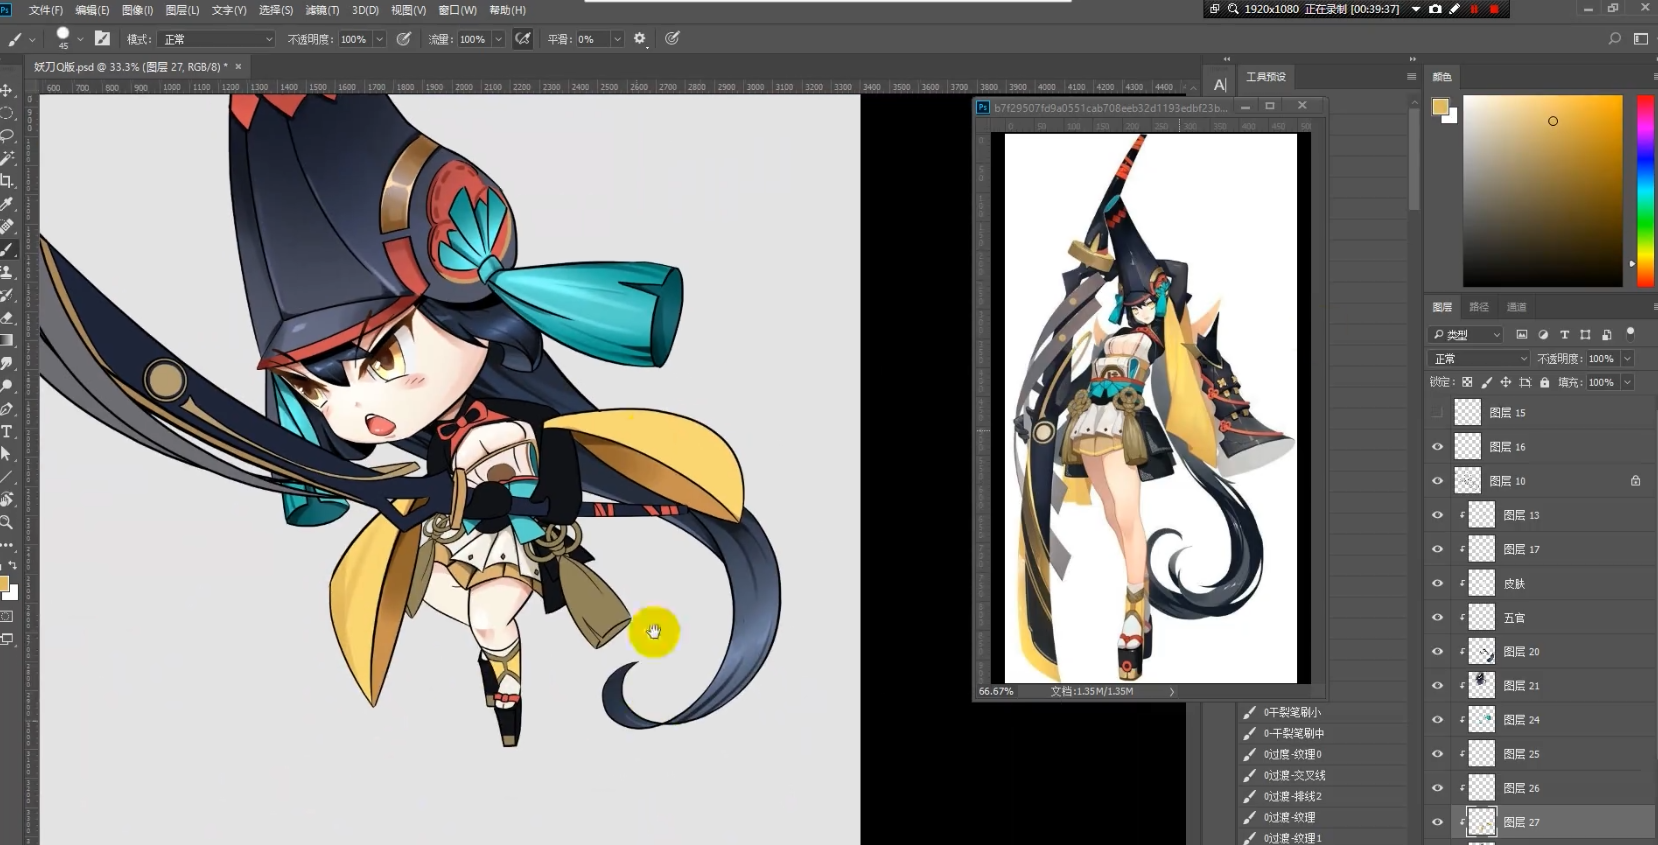Viewport: 1658px width, 845px height.
Task: Toggle Quick Mask mode icon
Action: pos(7,616)
